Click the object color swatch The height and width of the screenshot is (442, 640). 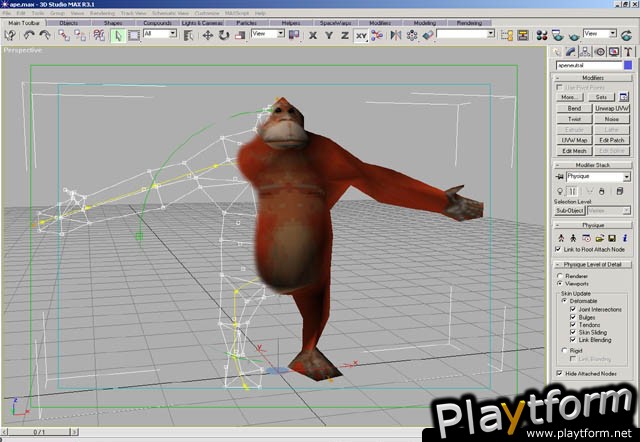coord(628,65)
